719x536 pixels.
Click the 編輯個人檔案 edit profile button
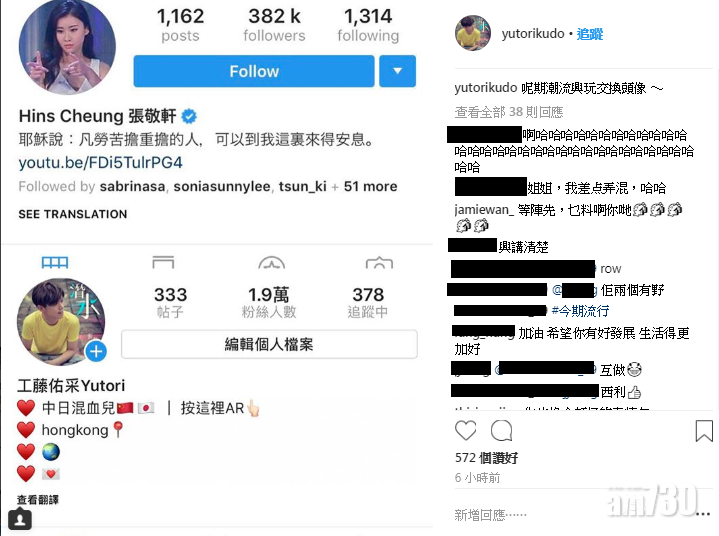coord(269,344)
